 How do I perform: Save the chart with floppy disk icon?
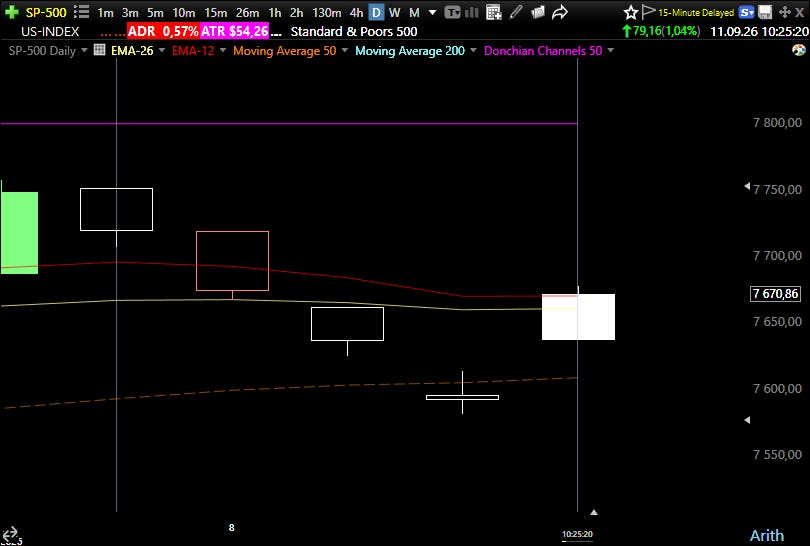[x=765, y=12]
